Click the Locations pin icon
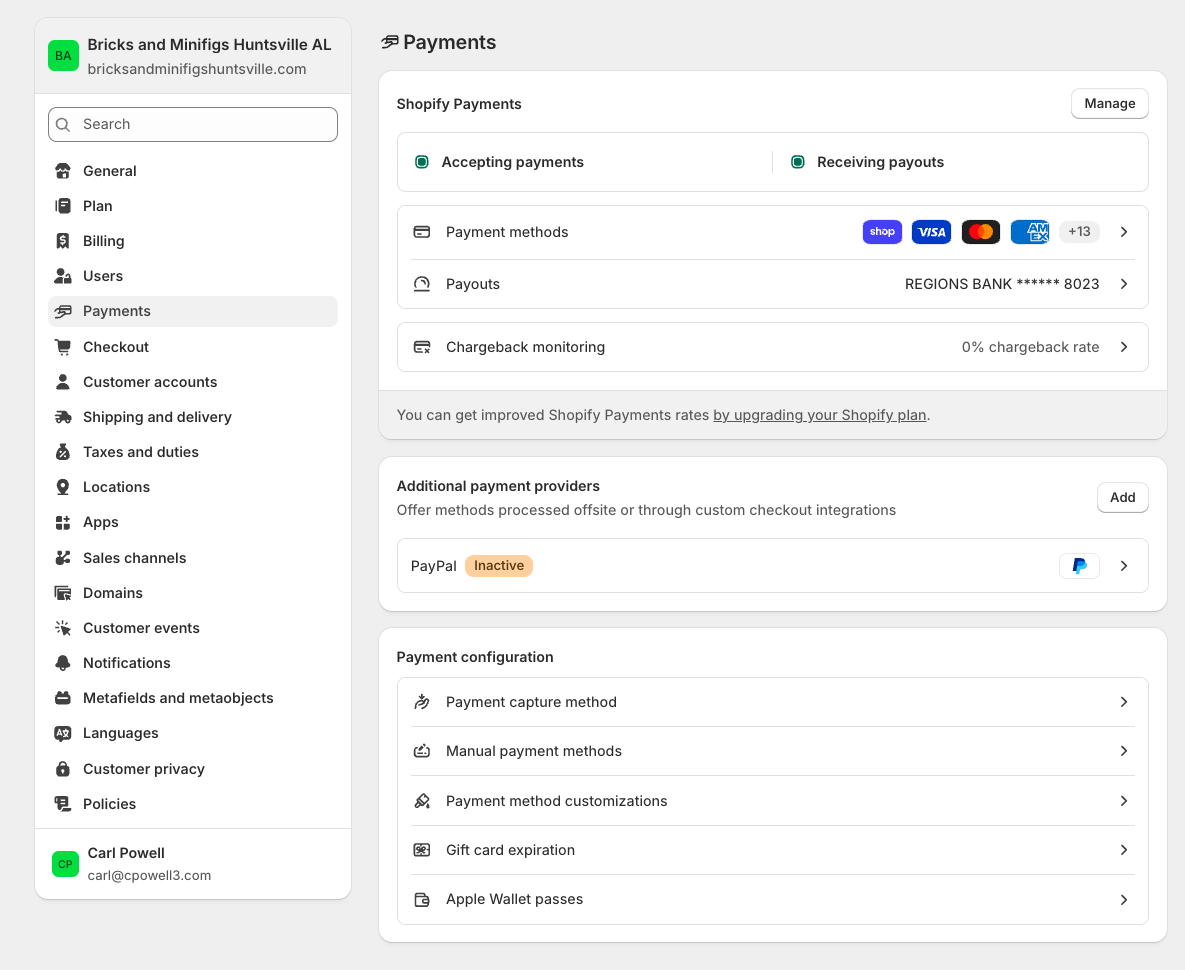1185x970 pixels. 63,487
